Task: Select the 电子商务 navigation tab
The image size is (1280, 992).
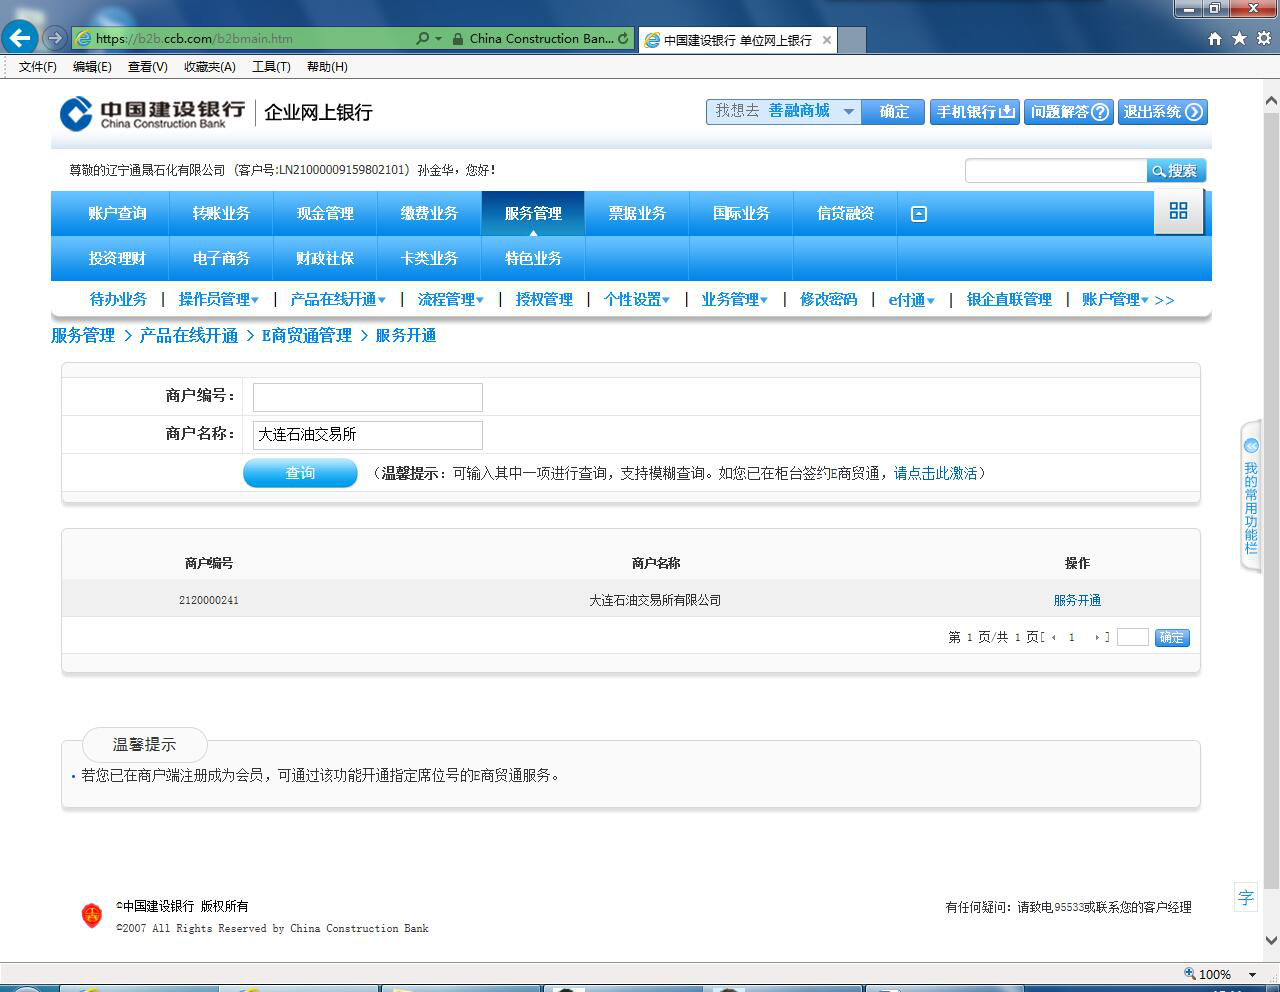Action: point(221,259)
